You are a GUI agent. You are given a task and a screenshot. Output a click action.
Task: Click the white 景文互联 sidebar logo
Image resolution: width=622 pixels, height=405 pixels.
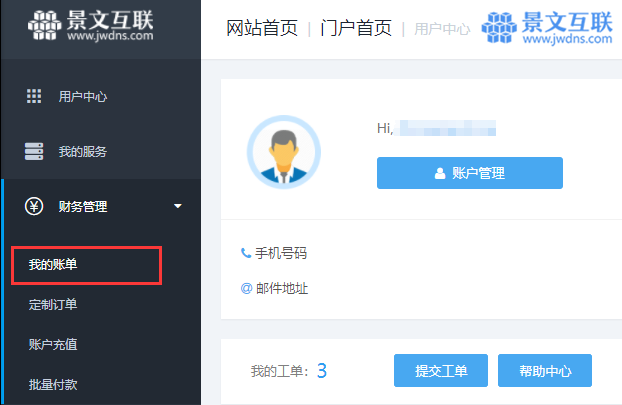90,25
